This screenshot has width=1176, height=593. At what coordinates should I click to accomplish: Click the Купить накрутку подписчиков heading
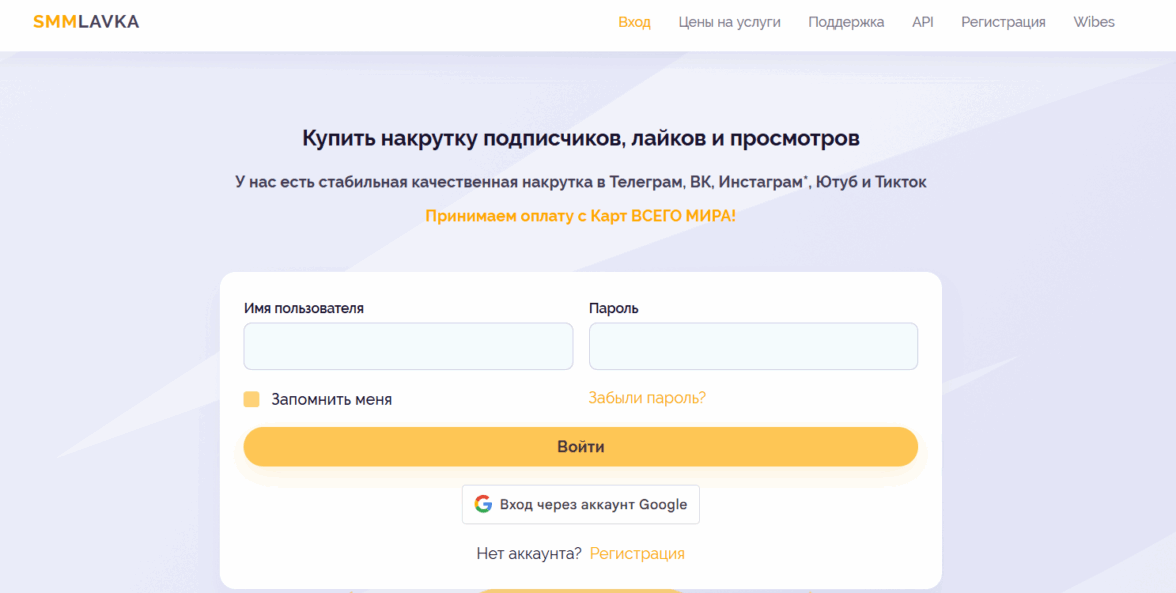(x=581, y=138)
